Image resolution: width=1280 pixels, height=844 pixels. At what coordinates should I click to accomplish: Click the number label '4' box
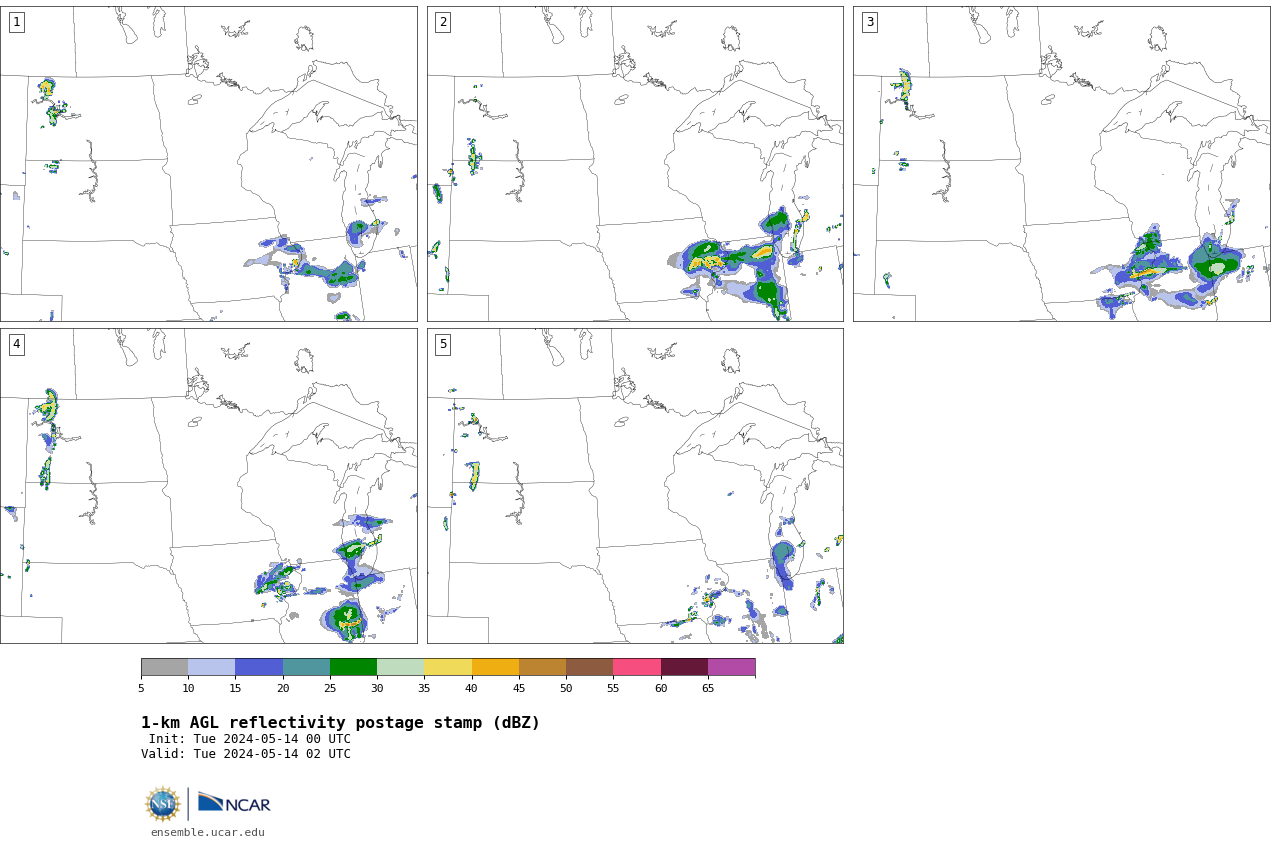pyautogui.click(x=16, y=344)
